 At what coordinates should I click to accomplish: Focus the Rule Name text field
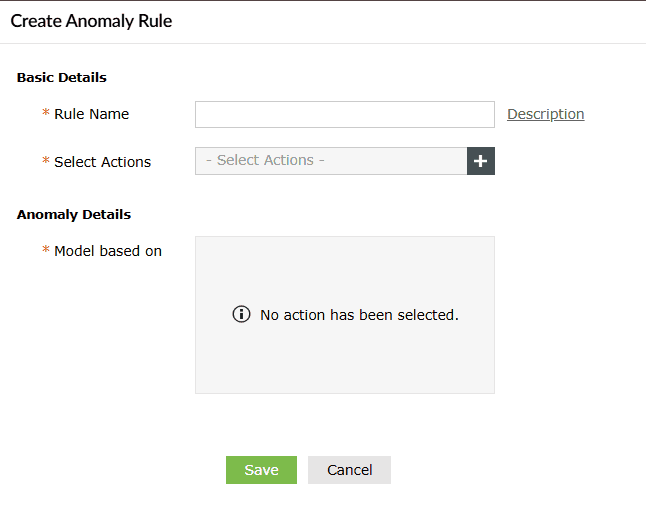point(344,114)
